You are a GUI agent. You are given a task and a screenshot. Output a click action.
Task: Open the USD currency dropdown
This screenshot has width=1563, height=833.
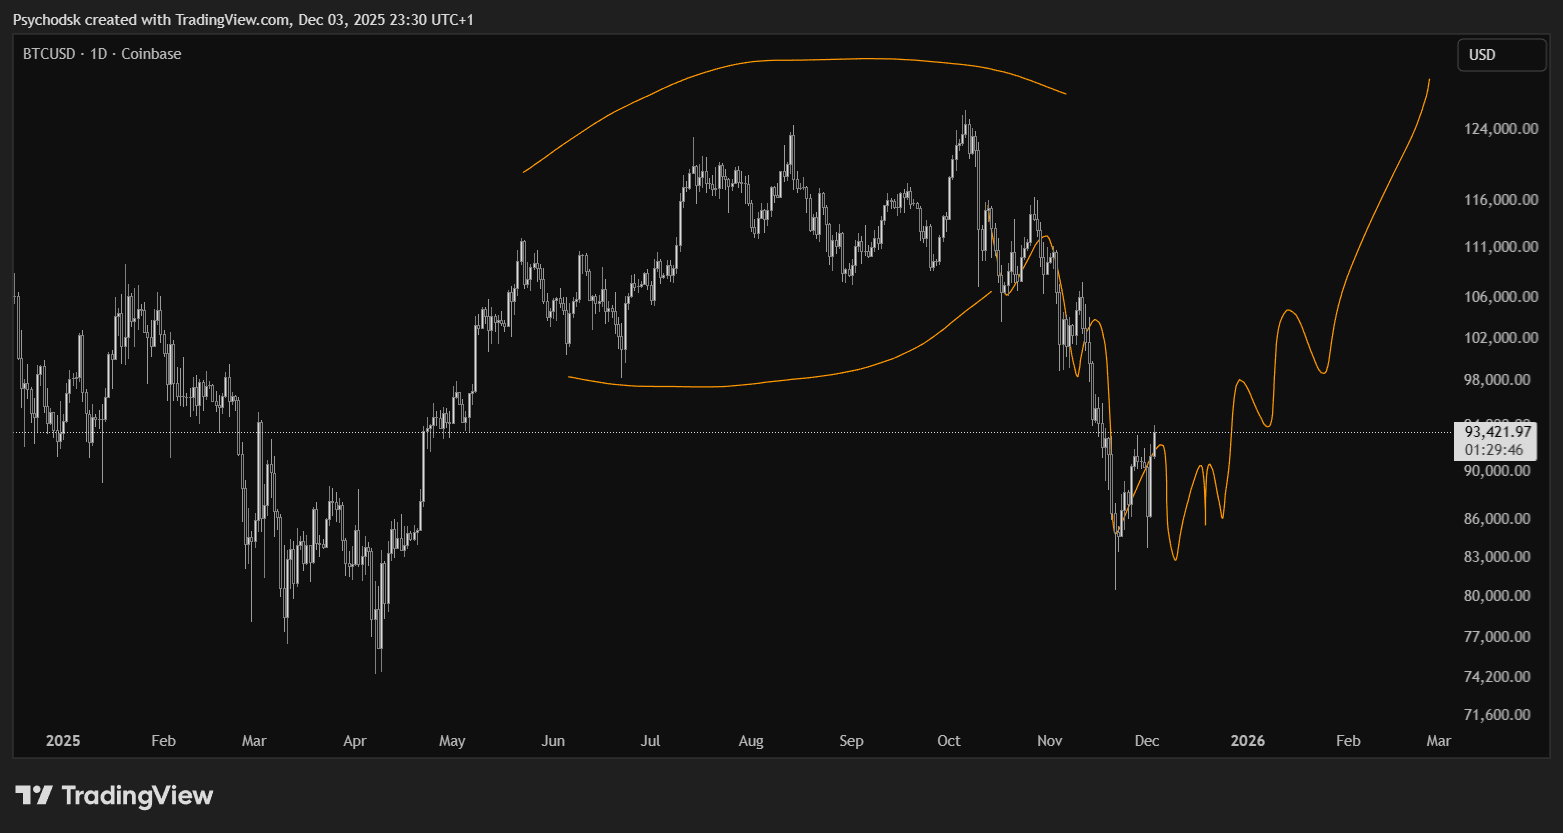pos(1500,55)
